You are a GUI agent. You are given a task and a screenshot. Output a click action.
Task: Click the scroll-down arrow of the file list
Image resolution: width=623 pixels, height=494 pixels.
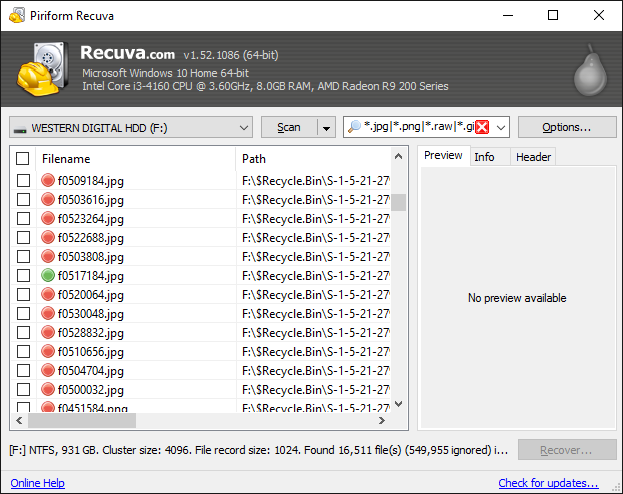pos(399,404)
